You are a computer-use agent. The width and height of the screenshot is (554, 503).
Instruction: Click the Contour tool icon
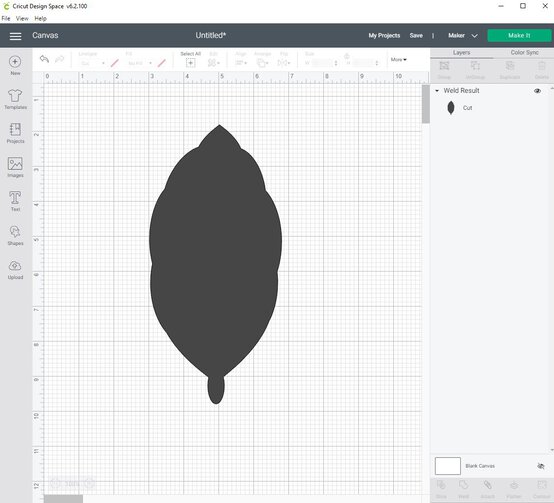click(x=541, y=485)
